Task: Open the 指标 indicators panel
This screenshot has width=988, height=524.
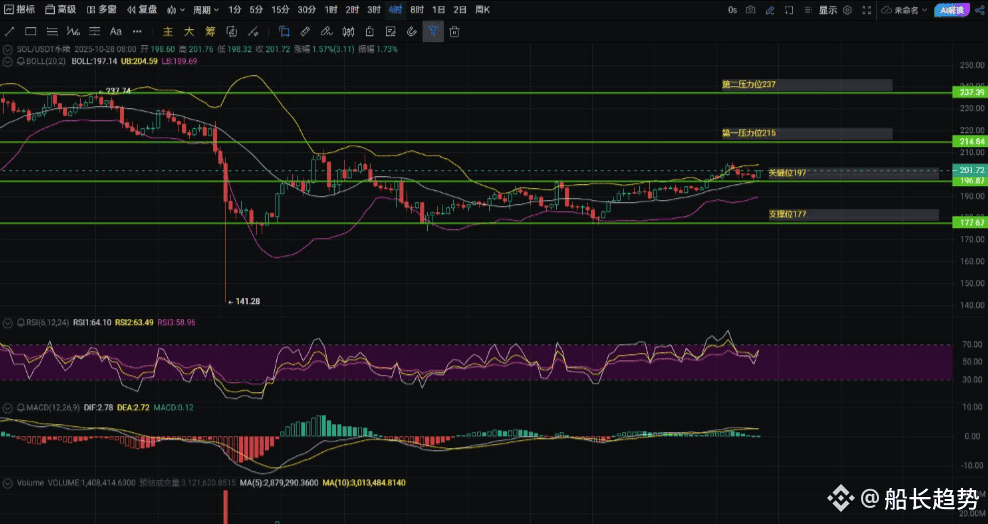Action: 20,9
